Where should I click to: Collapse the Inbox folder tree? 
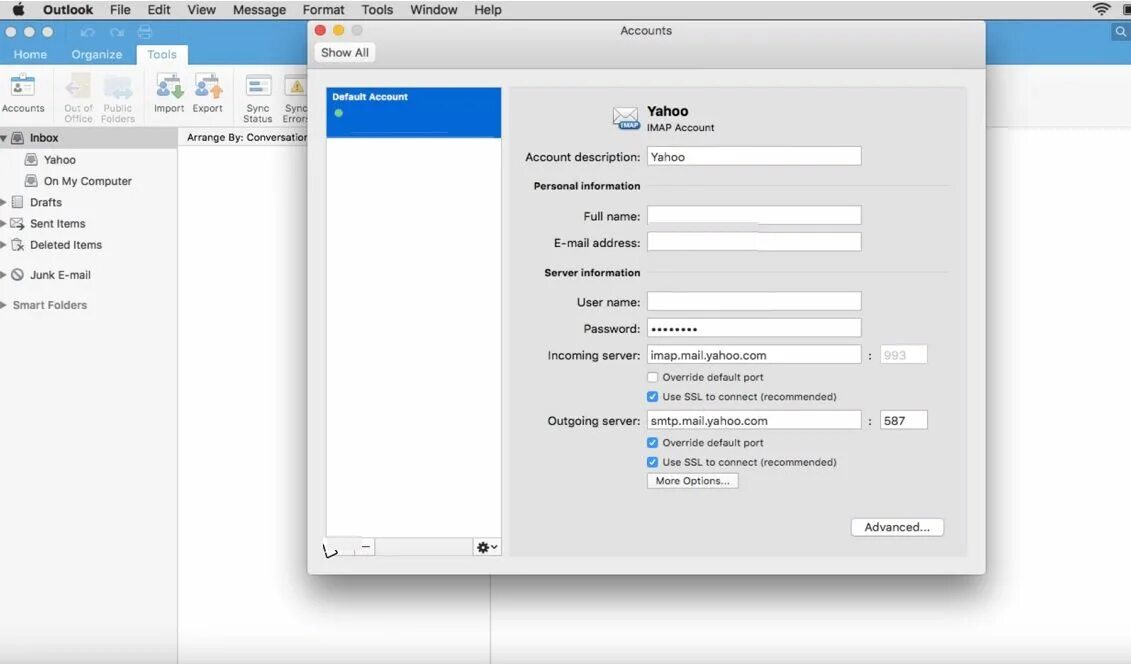click(x=4, y=138)
